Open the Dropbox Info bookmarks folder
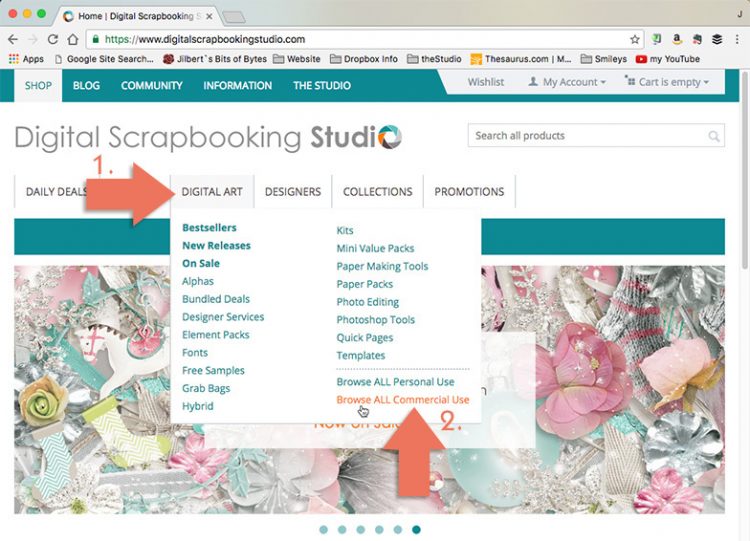 click(364, 59)
